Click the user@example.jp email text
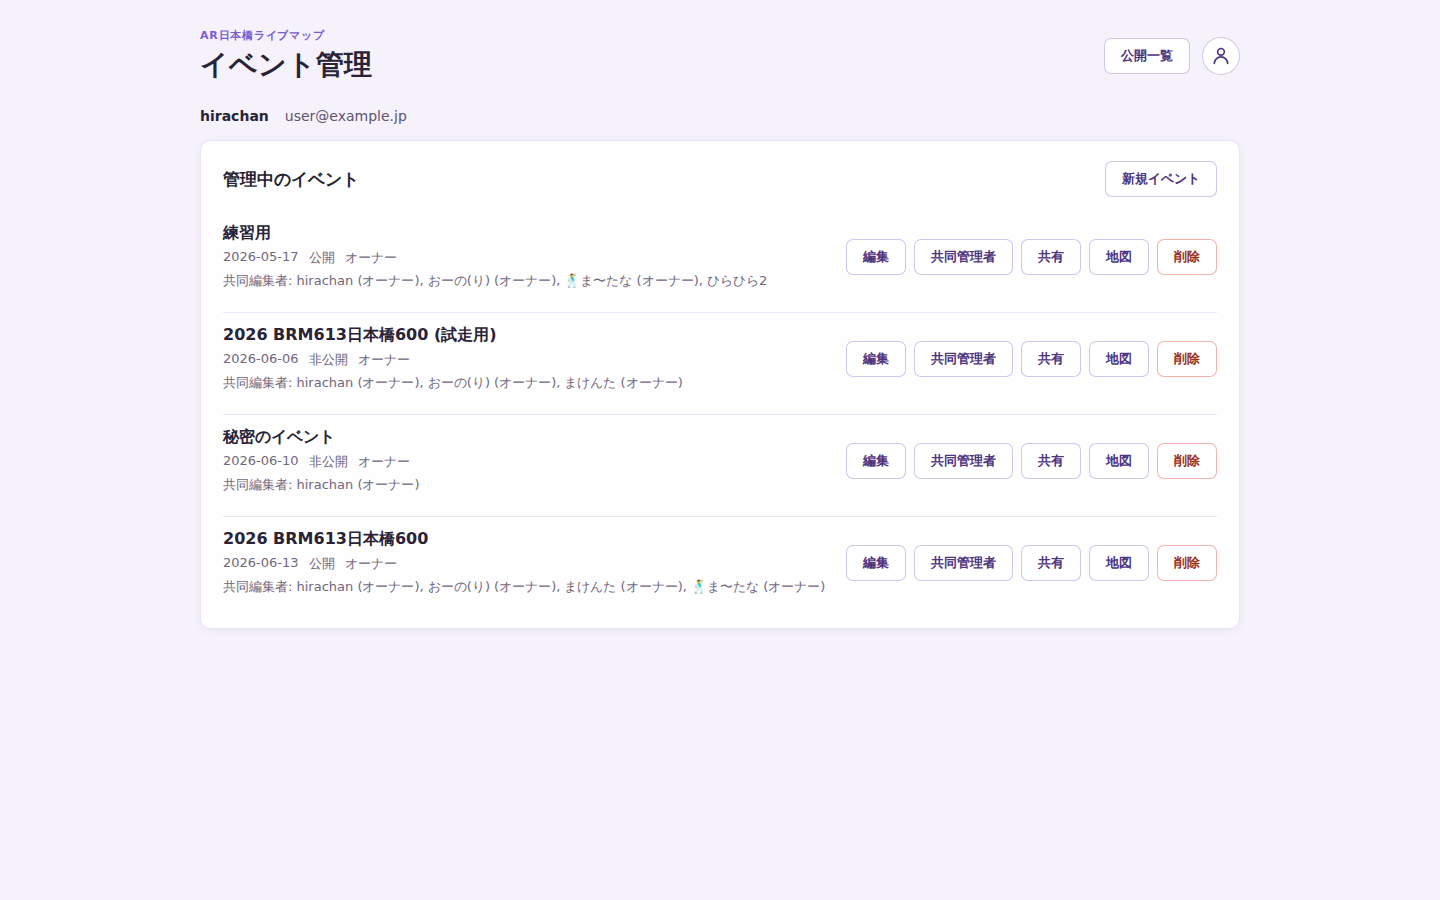This screenshot has height=900, width=1440. [x=346, y=116]
